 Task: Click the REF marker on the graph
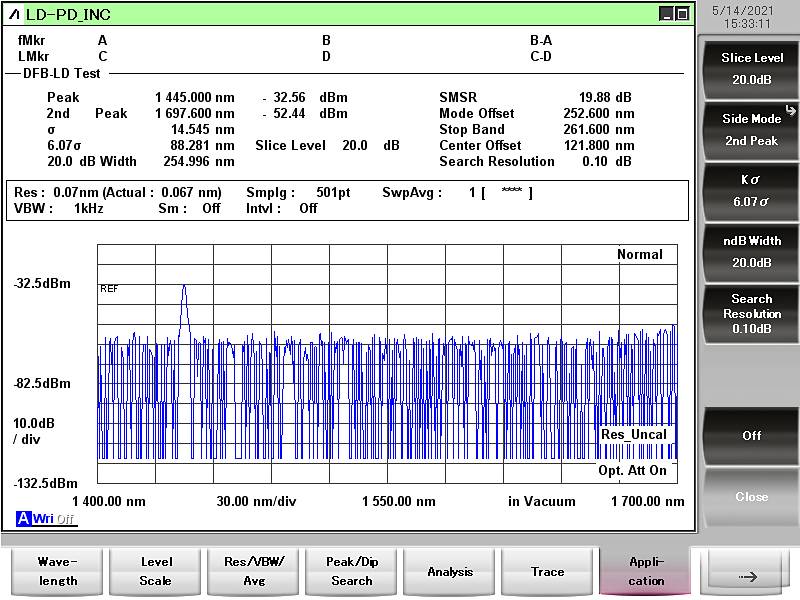tap(109, 288)
